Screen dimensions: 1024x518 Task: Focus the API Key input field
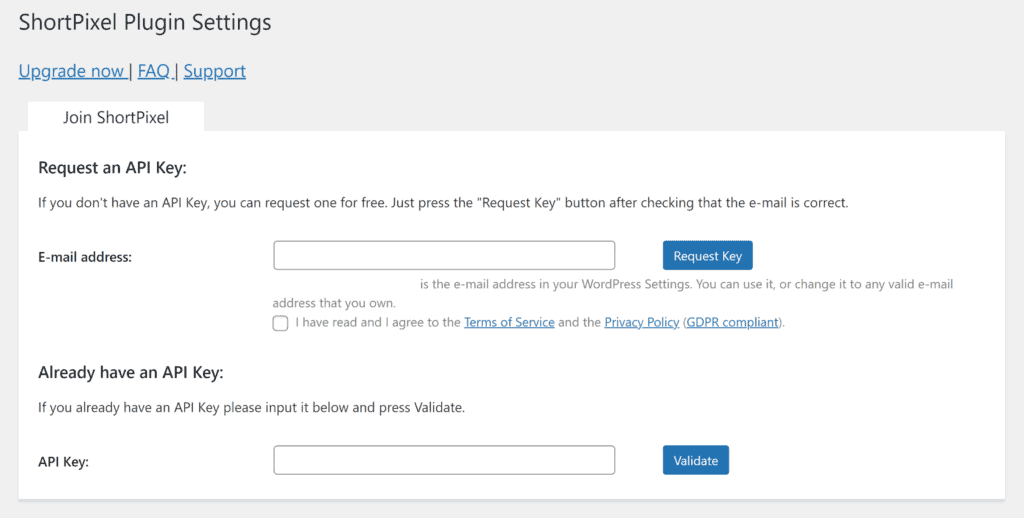444,460
